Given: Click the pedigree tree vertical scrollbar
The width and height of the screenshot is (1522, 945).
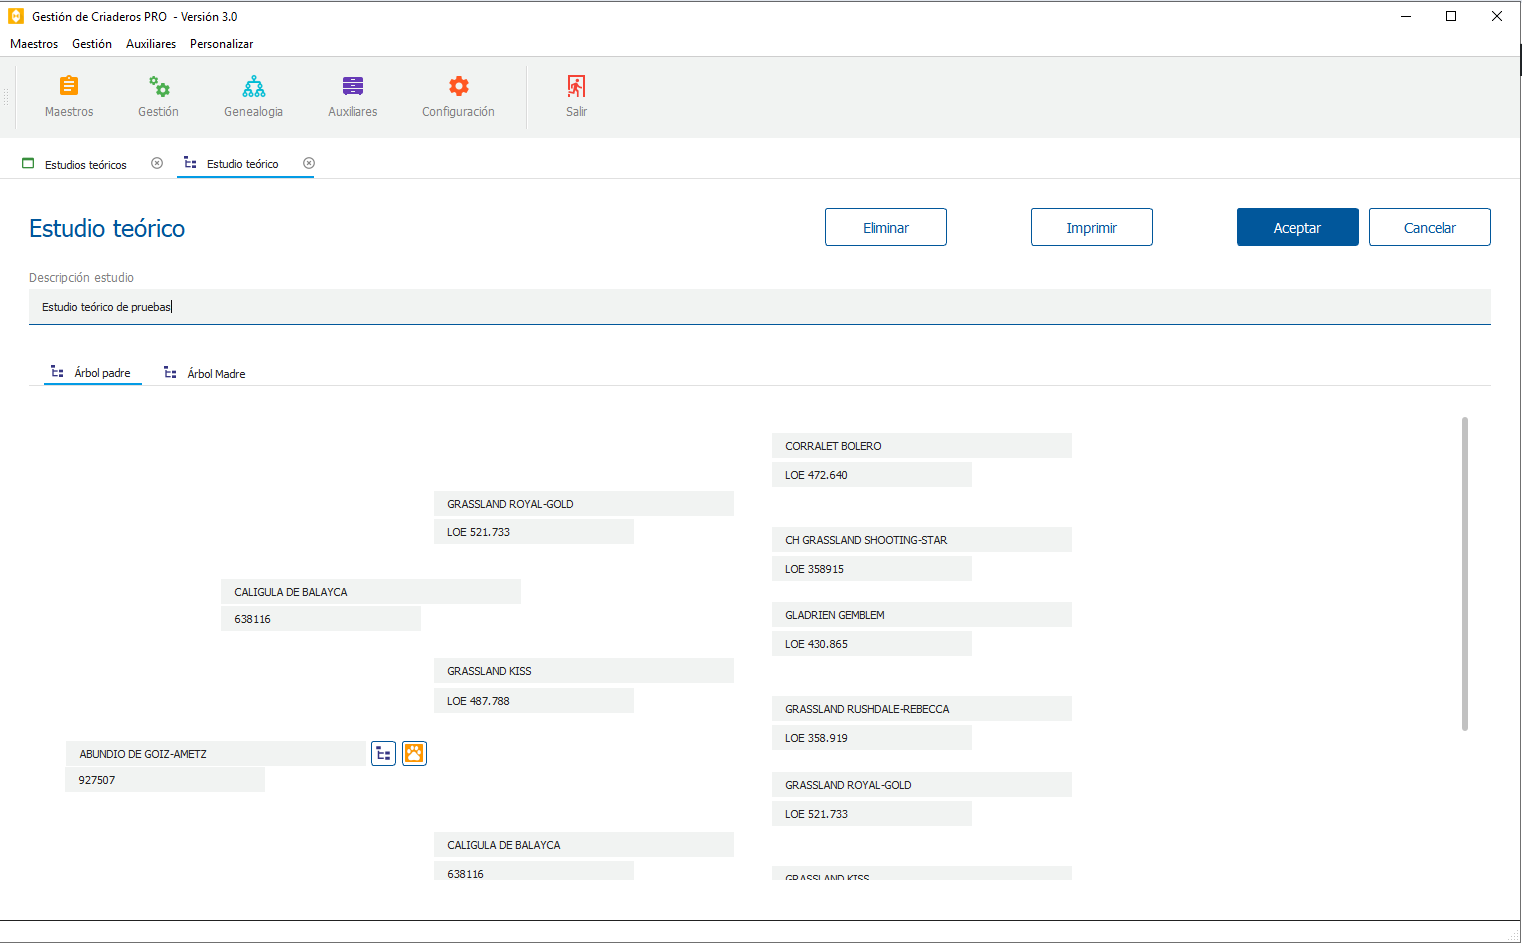Looking at the screenshot, I should 1465,573.
